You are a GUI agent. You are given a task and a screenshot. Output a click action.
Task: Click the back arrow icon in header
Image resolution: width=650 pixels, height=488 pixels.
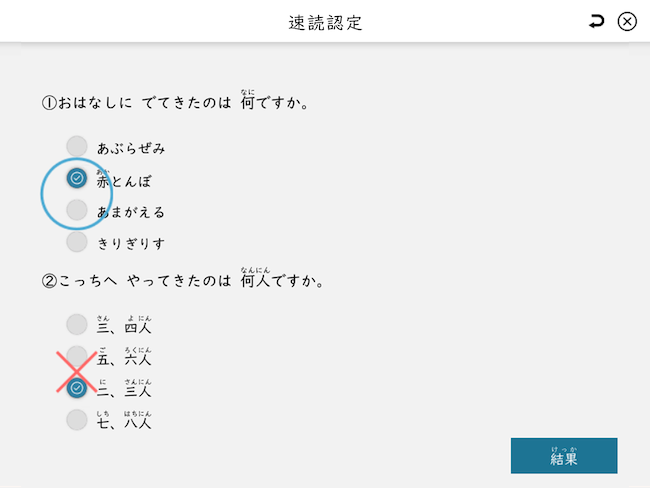click(x=597, y=21)
